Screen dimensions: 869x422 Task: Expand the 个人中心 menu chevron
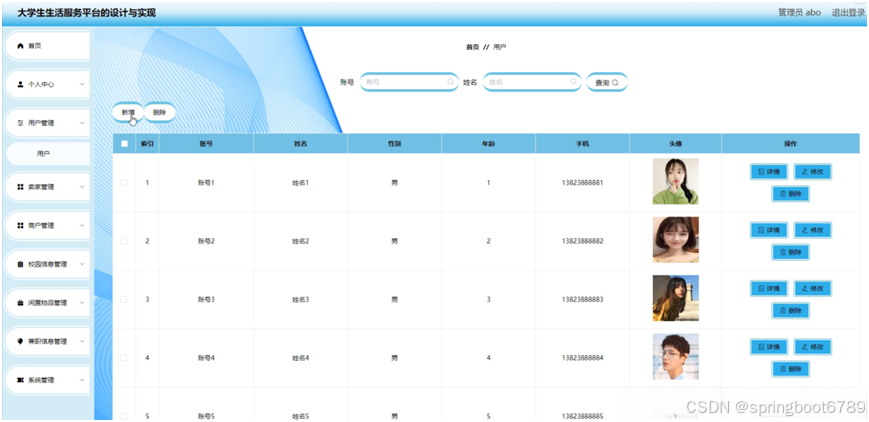pos(82,84)
